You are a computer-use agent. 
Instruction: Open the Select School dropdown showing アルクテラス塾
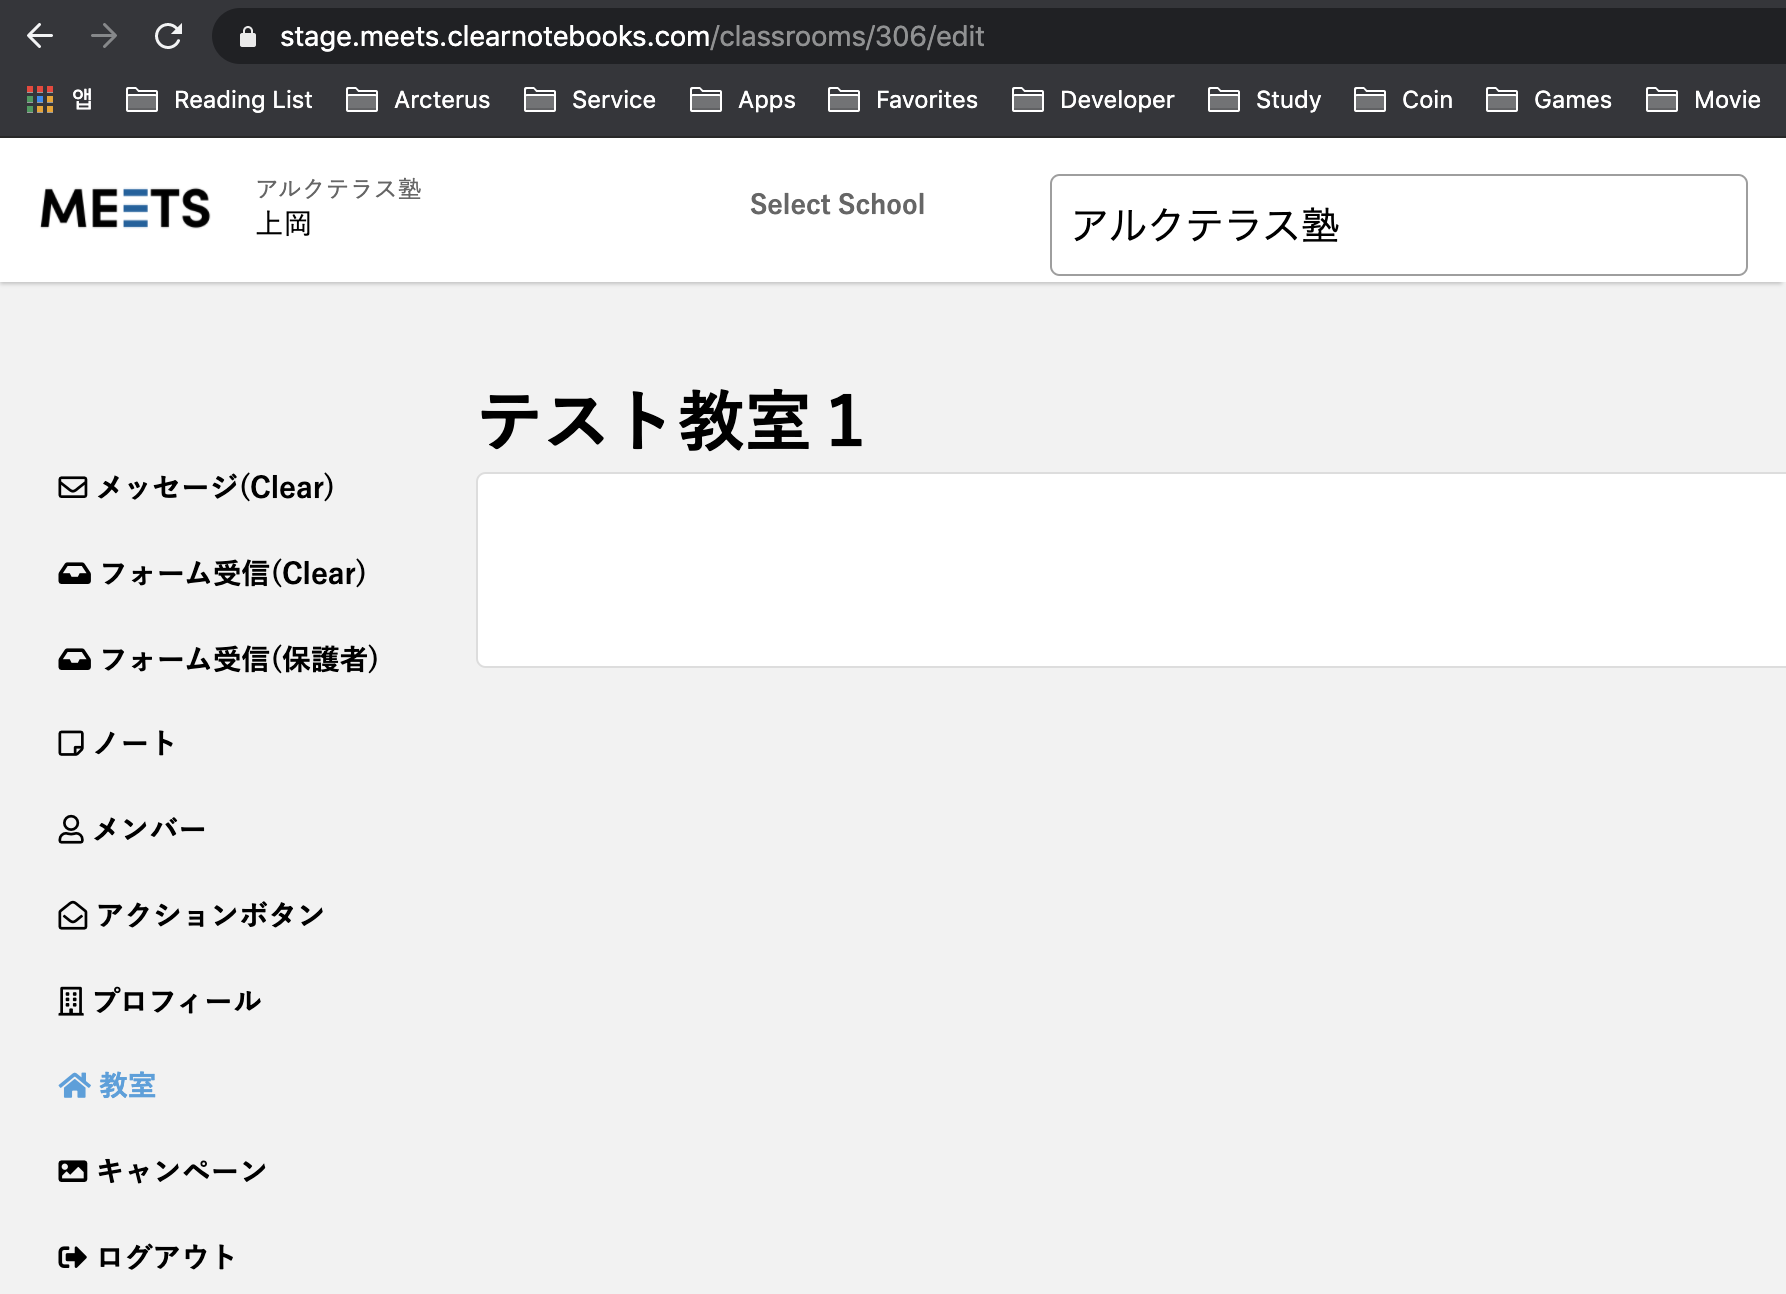click(x=1398, y=225)
